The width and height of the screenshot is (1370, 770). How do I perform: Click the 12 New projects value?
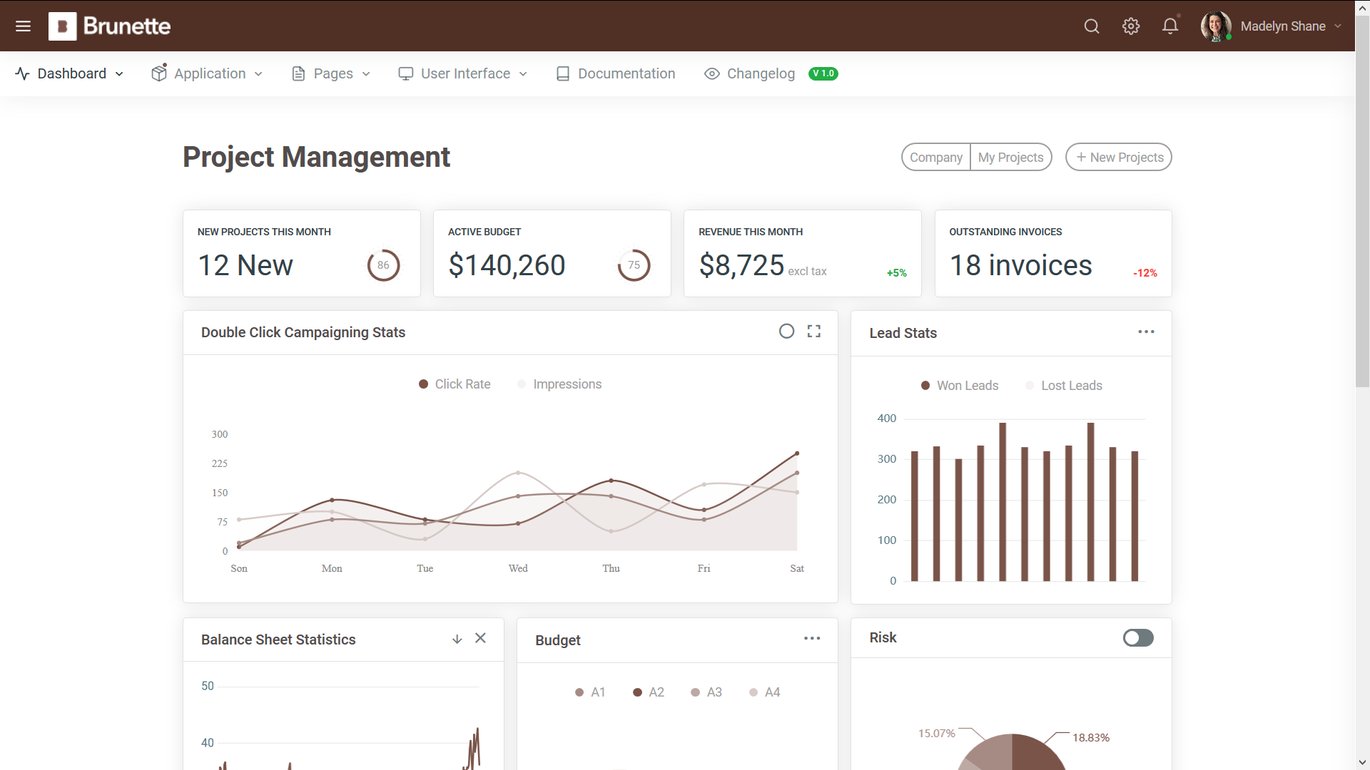coord(245,265)
